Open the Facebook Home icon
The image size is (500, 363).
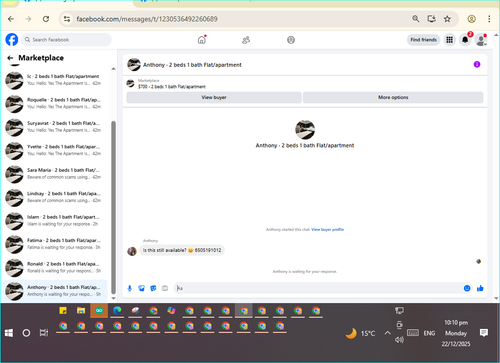(202, 40)
